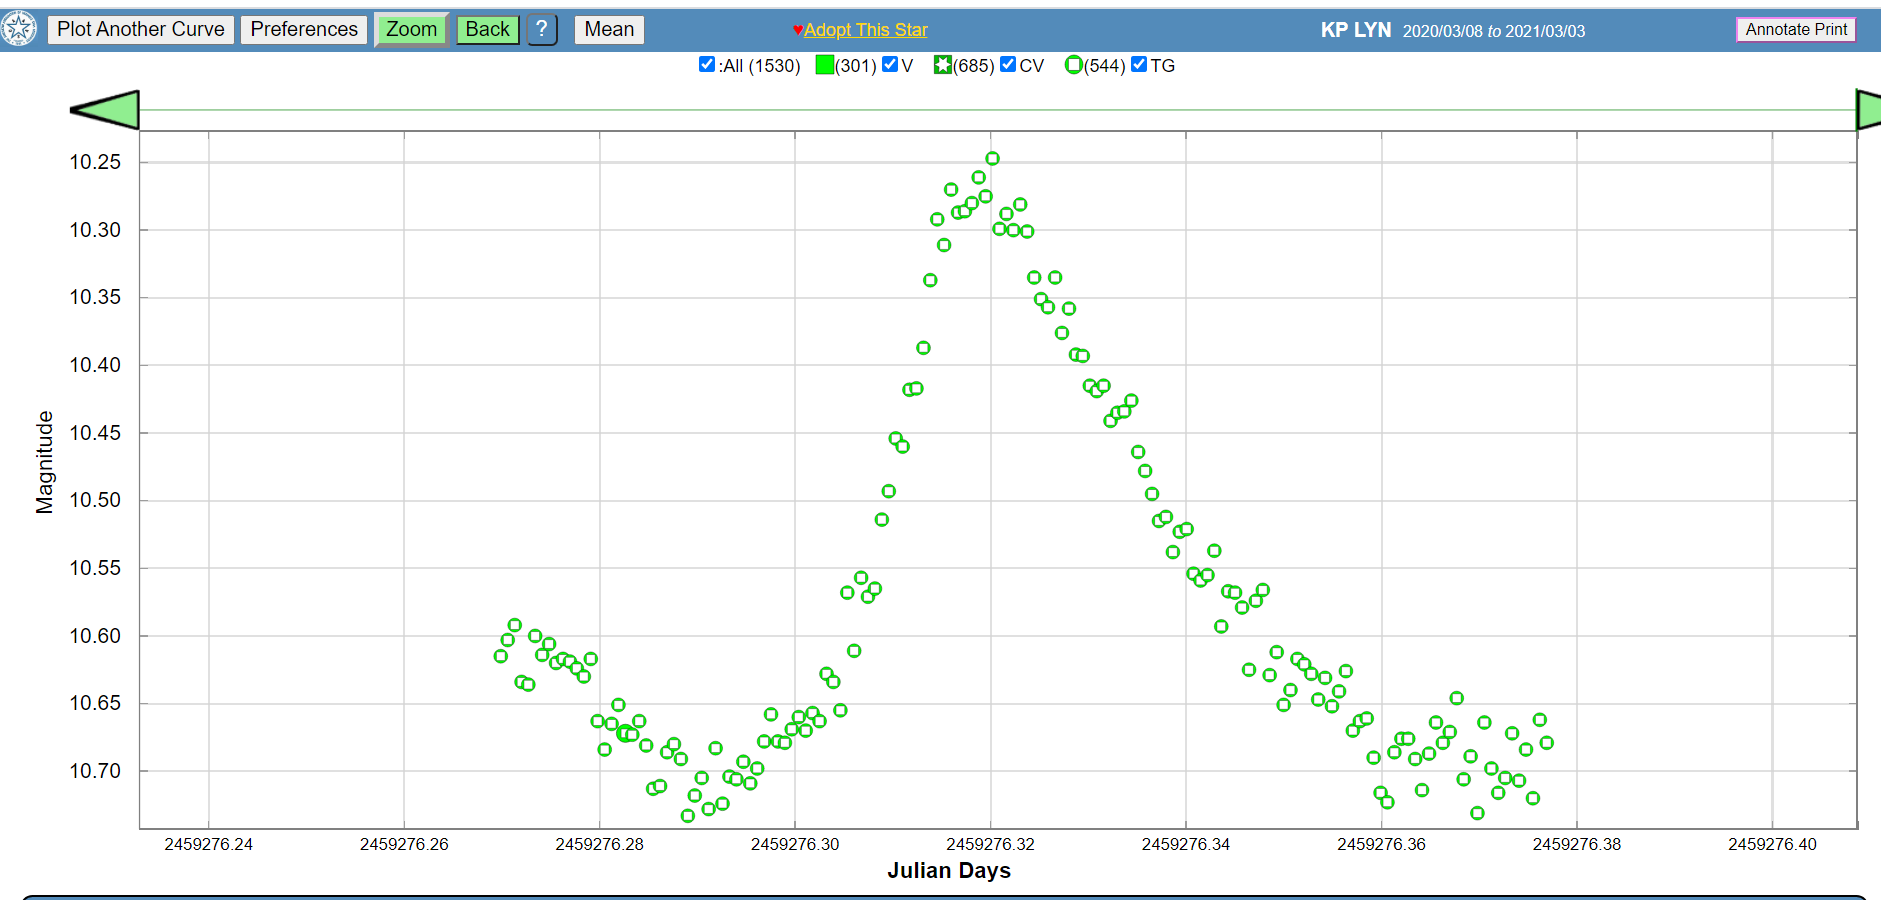
Task: Toggle the CV band checkbox
Action: pyautogui.click(x=1008, y=65)
